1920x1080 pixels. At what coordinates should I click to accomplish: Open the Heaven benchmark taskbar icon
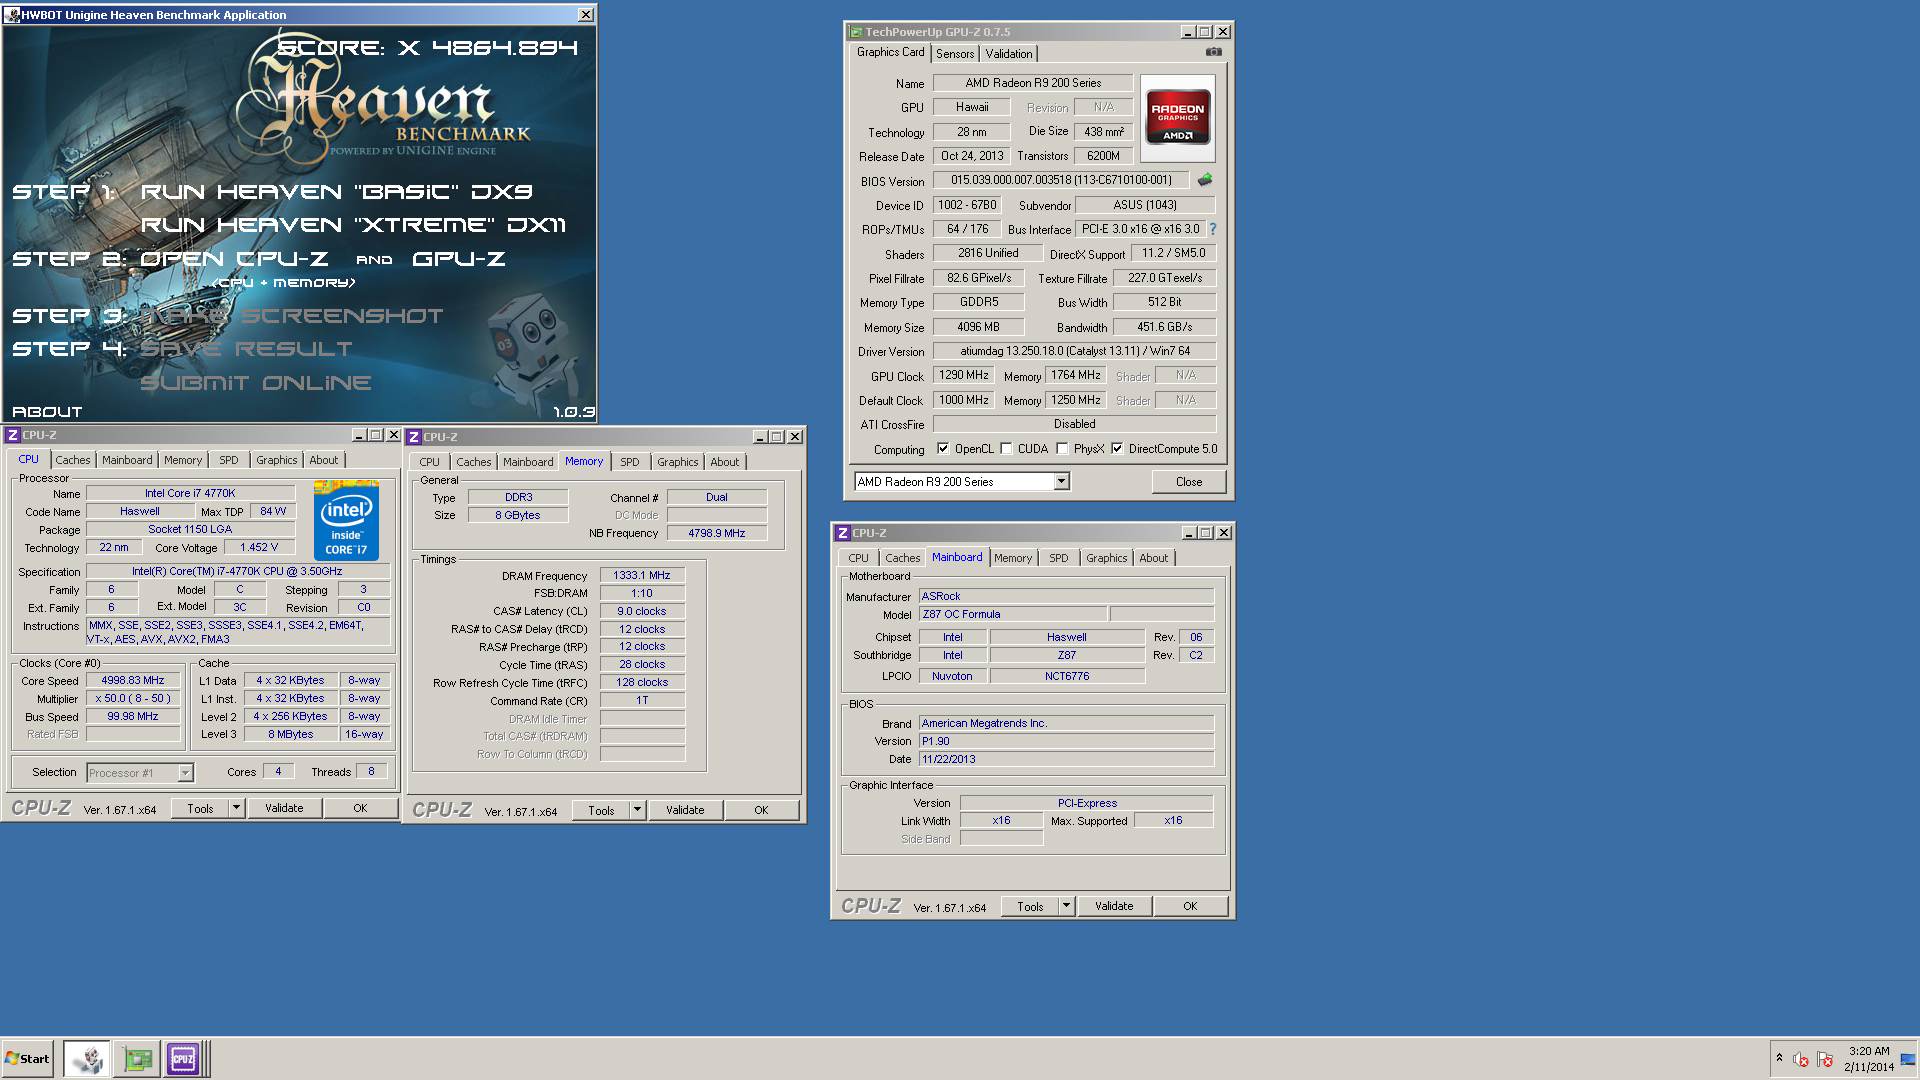pos(87,1058)
